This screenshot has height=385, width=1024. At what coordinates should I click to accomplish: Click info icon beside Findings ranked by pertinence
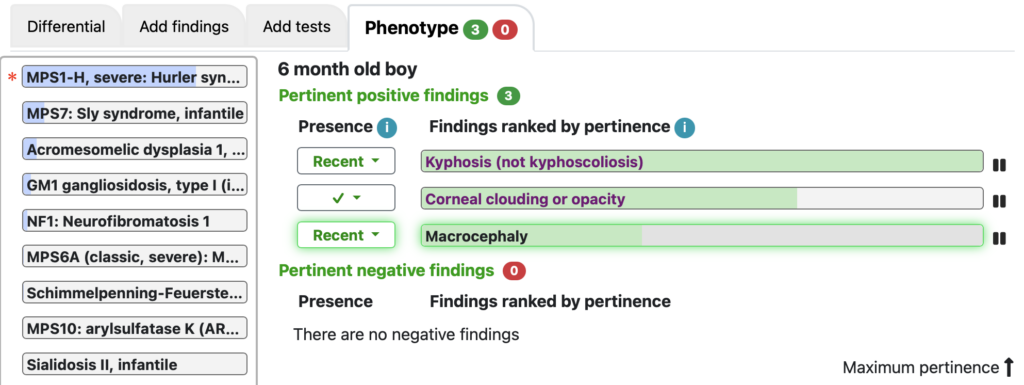[684, 127]
